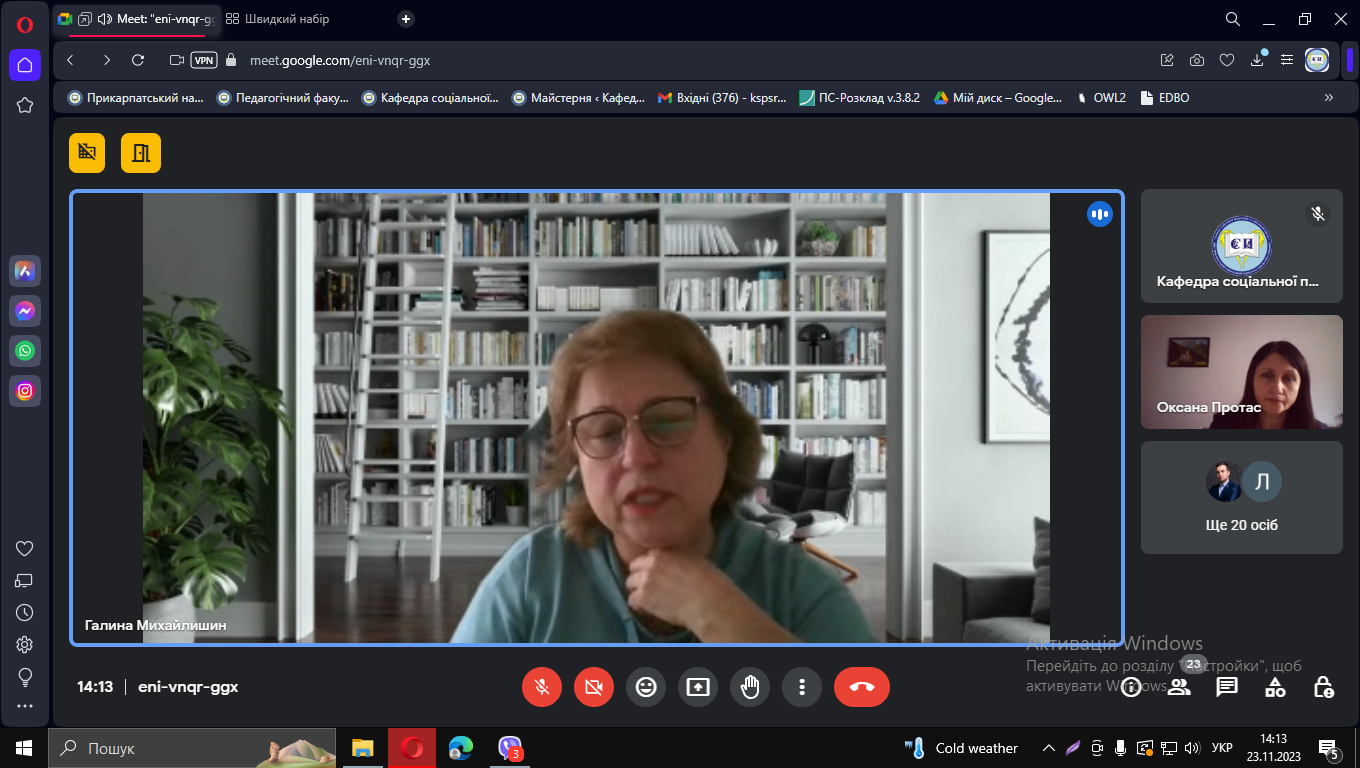Viewport: 1360px width, 768px height.
Task: Toggle the camera on or off
Action: pos(594,687)
